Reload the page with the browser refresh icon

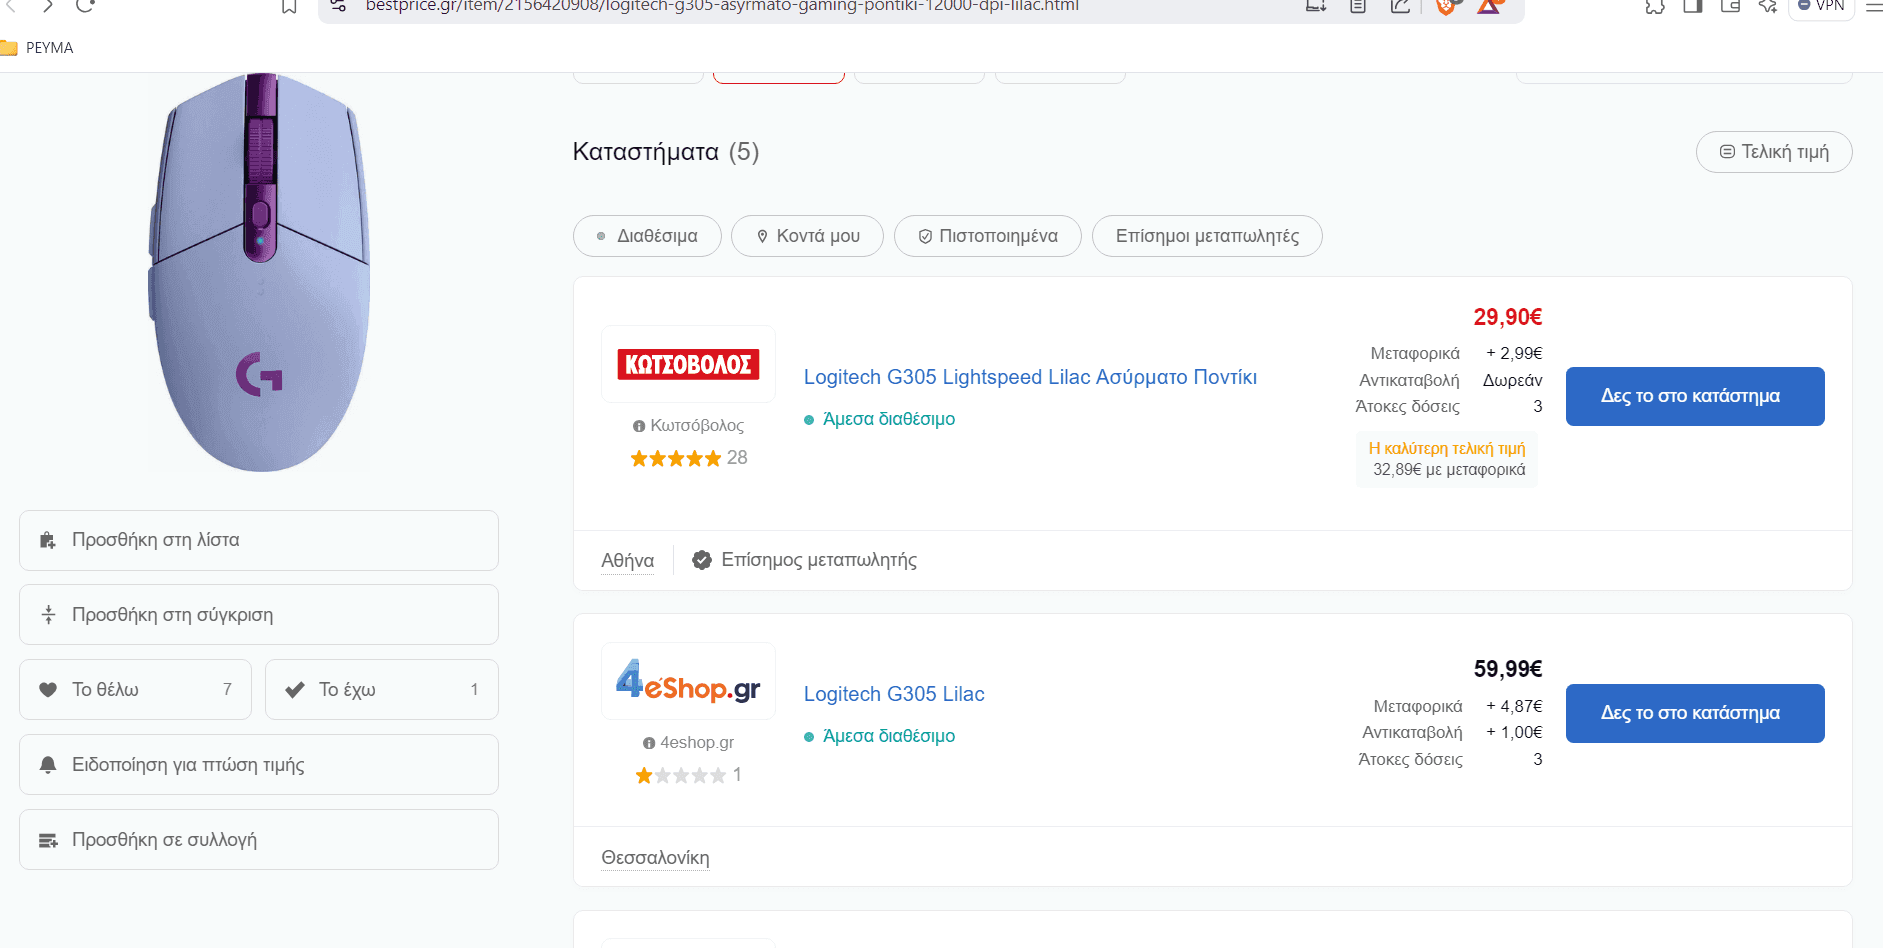(85, 6)
